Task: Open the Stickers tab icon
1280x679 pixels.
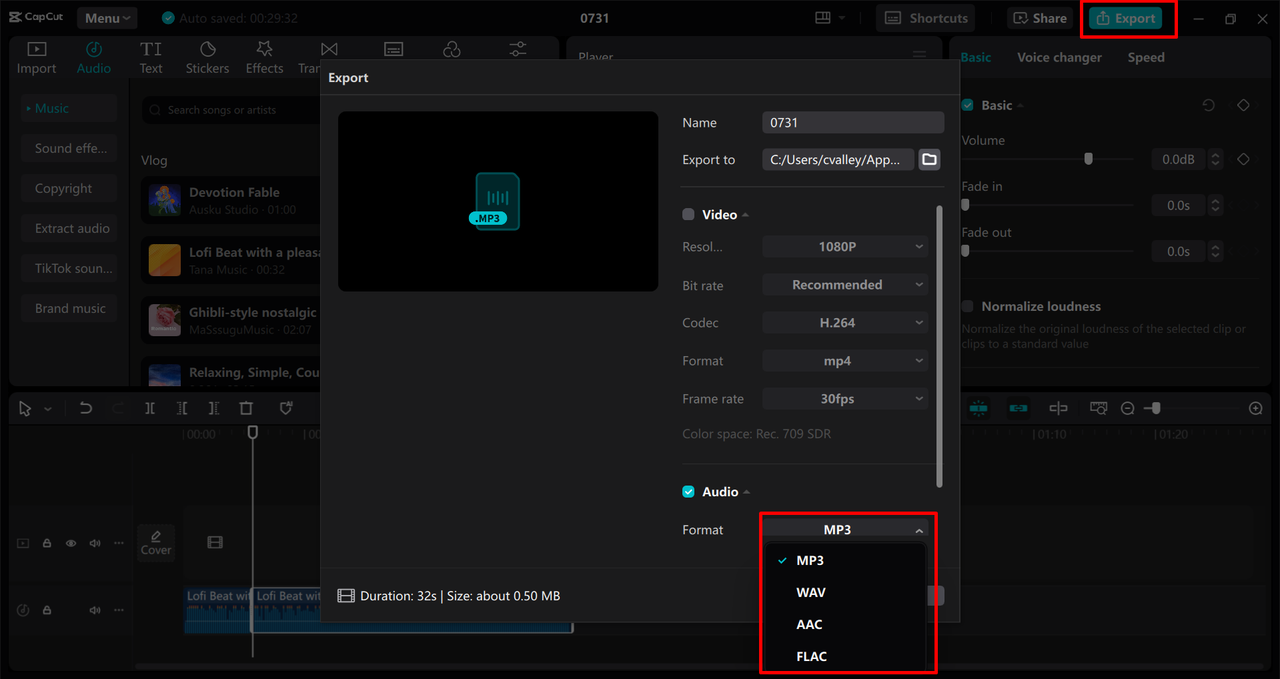Action: click(x=207, y=49)
